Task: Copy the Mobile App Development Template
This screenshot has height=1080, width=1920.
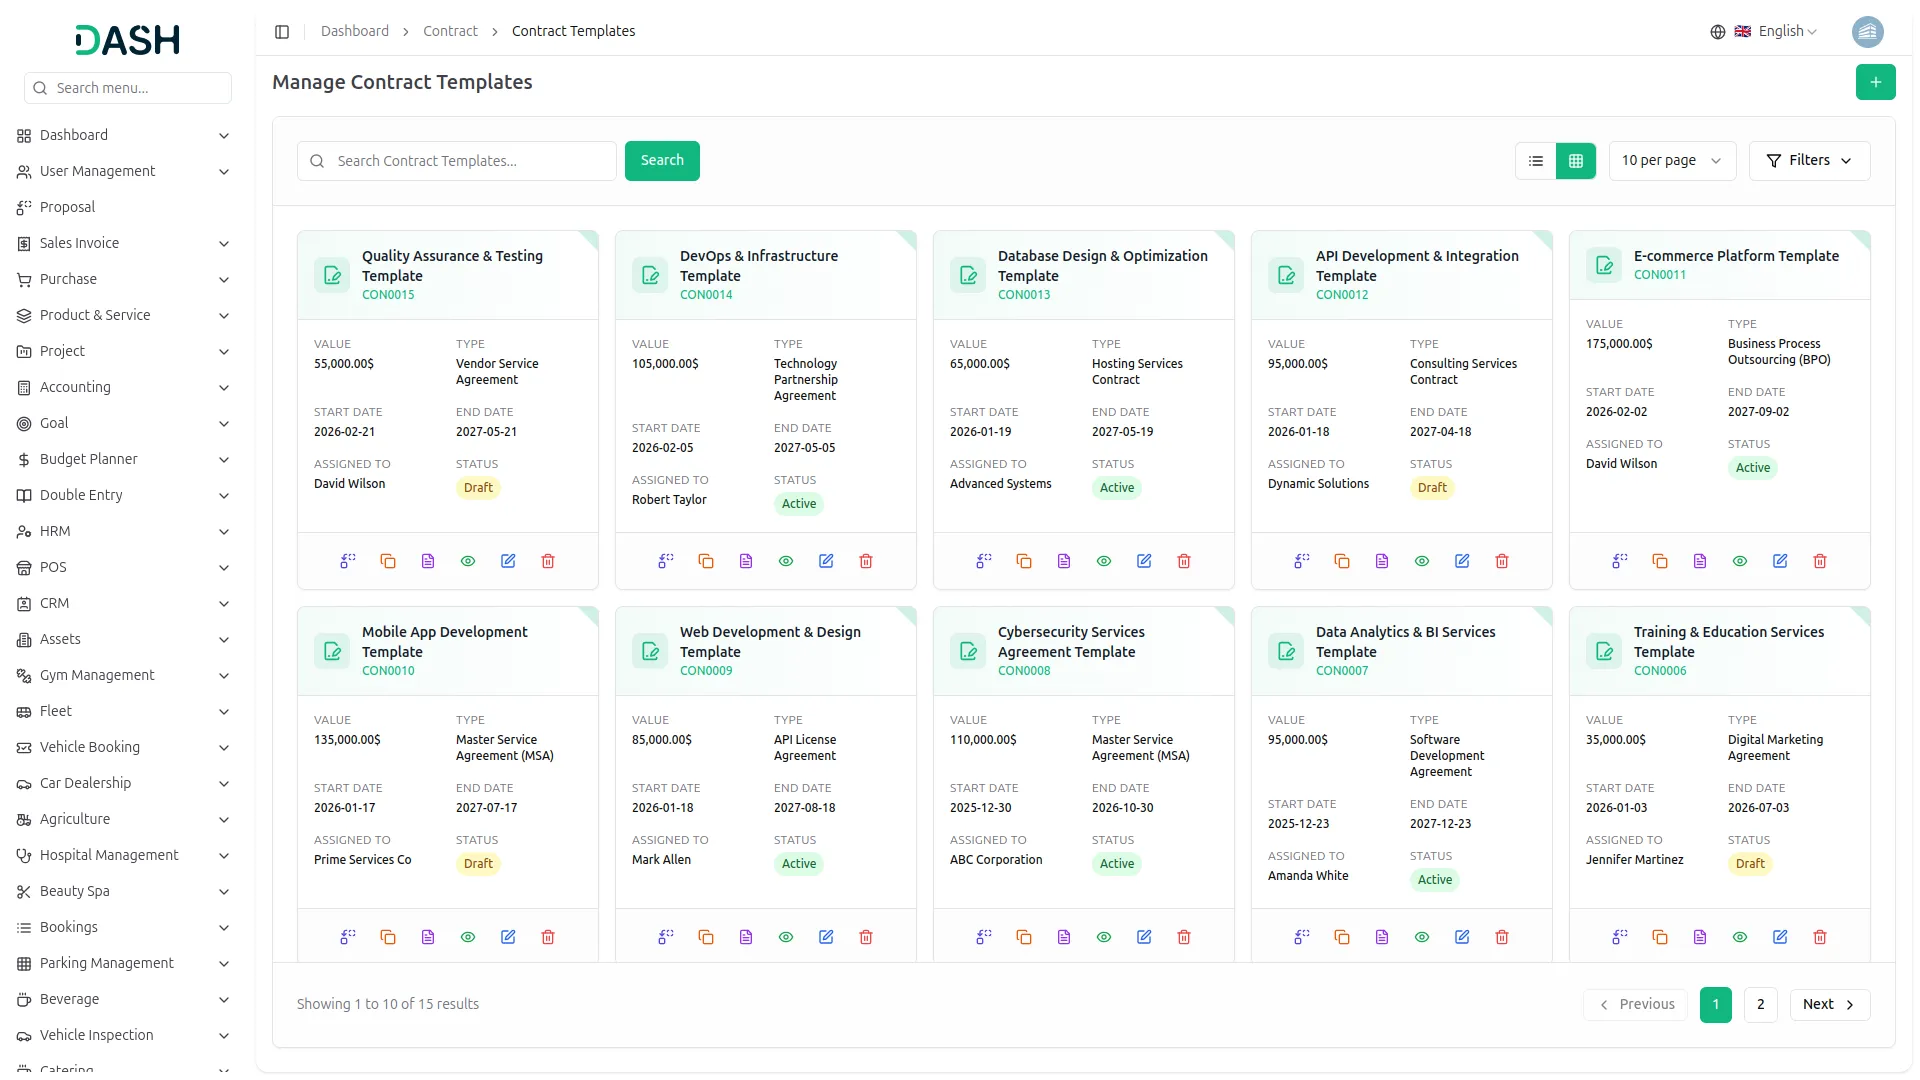Action: [x=388, y=937]
